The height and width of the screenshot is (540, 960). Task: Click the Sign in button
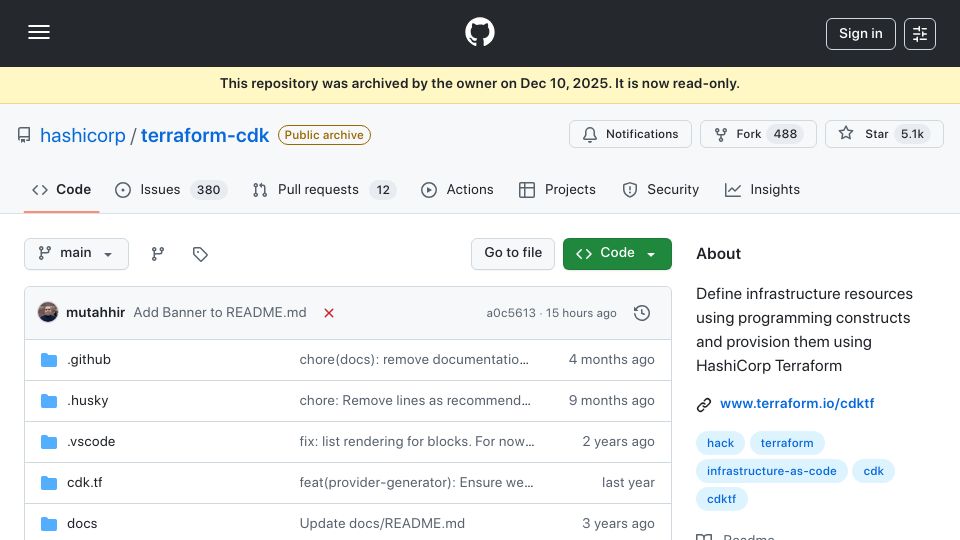tap(860, 34)
